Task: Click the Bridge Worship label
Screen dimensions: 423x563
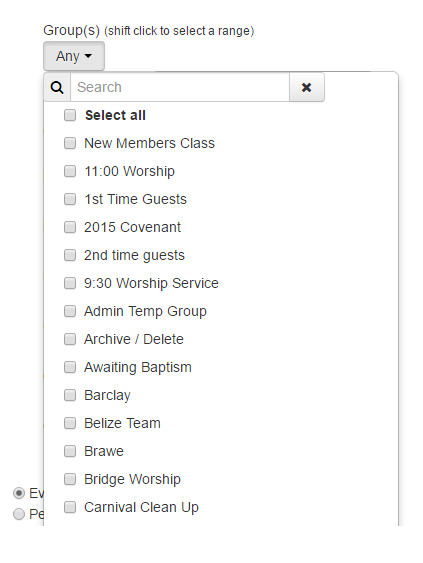Action: pyautogui.click(x=133, y=479)
